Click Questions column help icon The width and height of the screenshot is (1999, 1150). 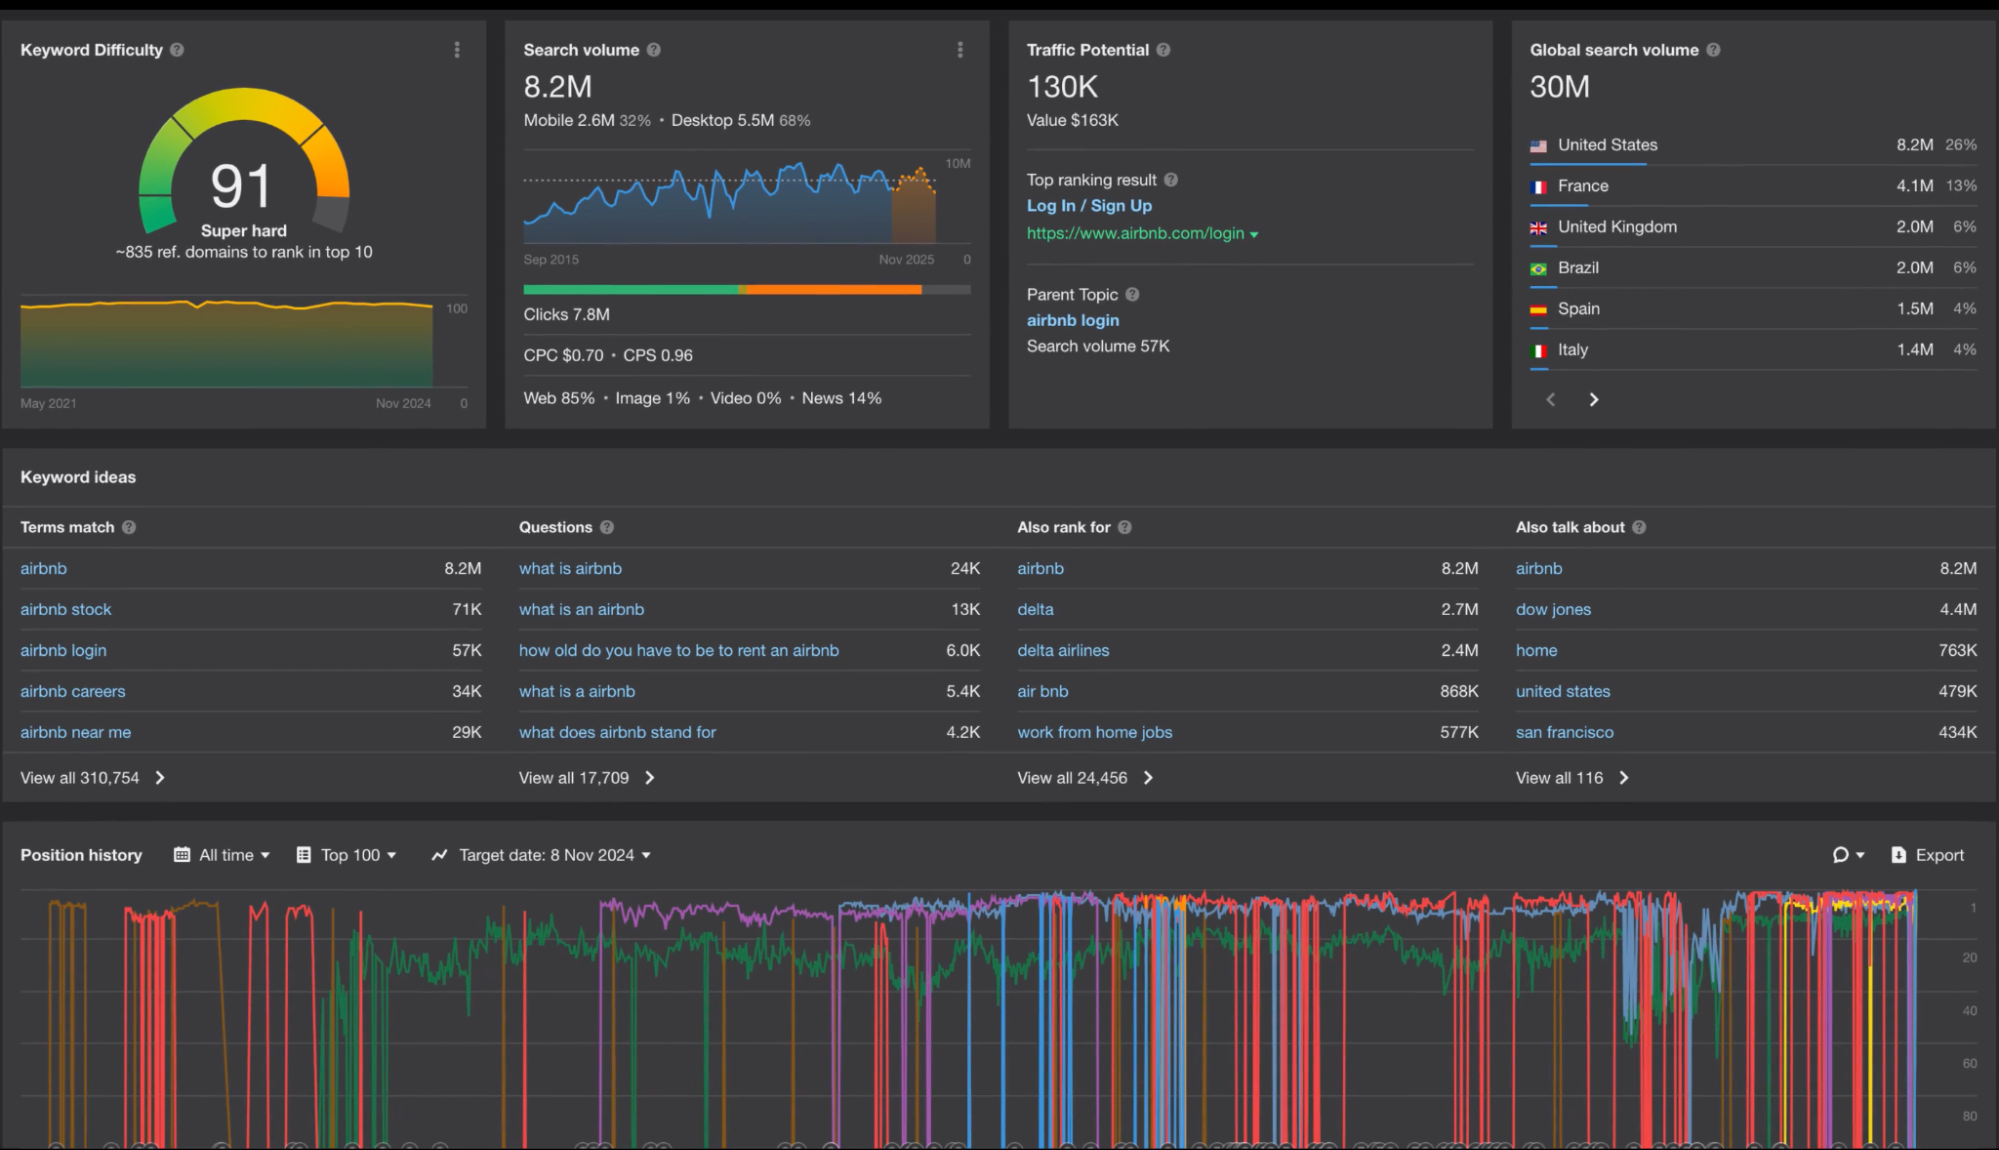click(x=607, y=527)
